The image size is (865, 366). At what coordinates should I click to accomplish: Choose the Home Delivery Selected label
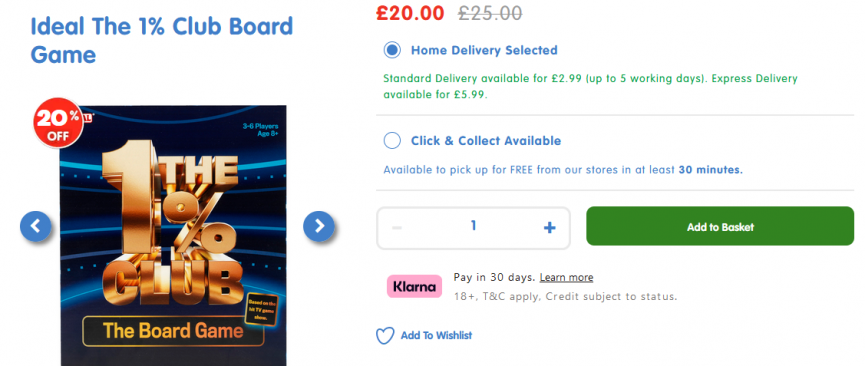click(484, 50)
